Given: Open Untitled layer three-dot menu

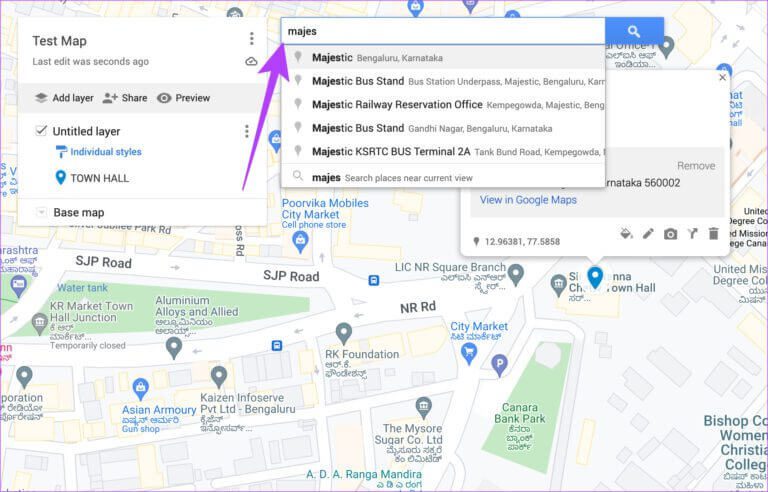Looking at the screenshot, I should tap(246, 131).
